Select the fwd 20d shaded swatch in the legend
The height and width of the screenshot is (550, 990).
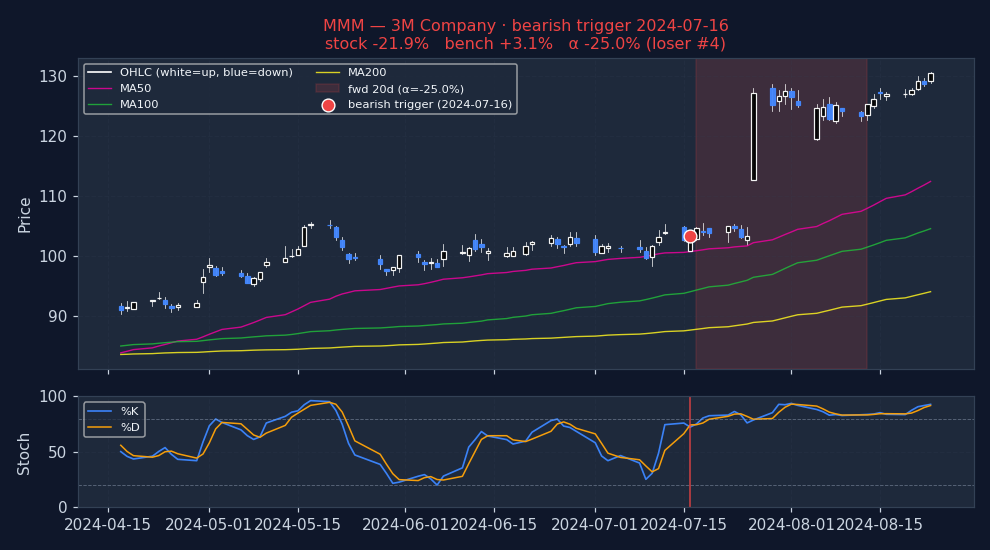pos(328,89)
